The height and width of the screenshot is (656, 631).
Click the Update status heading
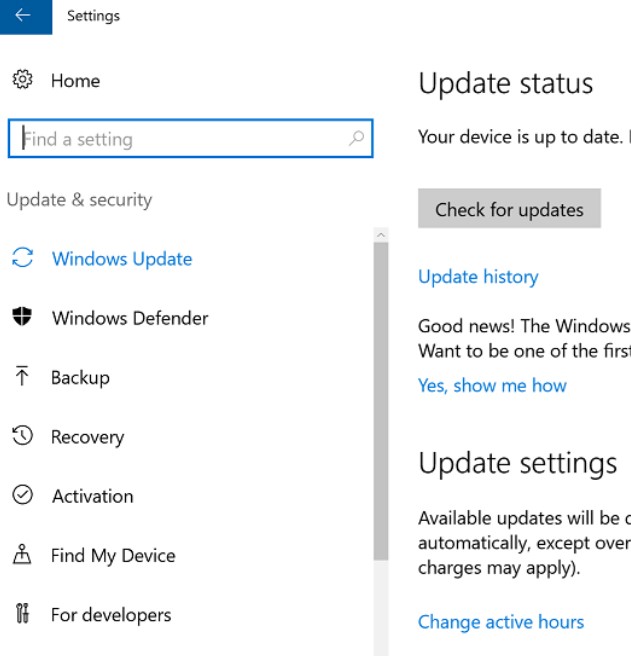pyautogui.click(x=505, y=83)
